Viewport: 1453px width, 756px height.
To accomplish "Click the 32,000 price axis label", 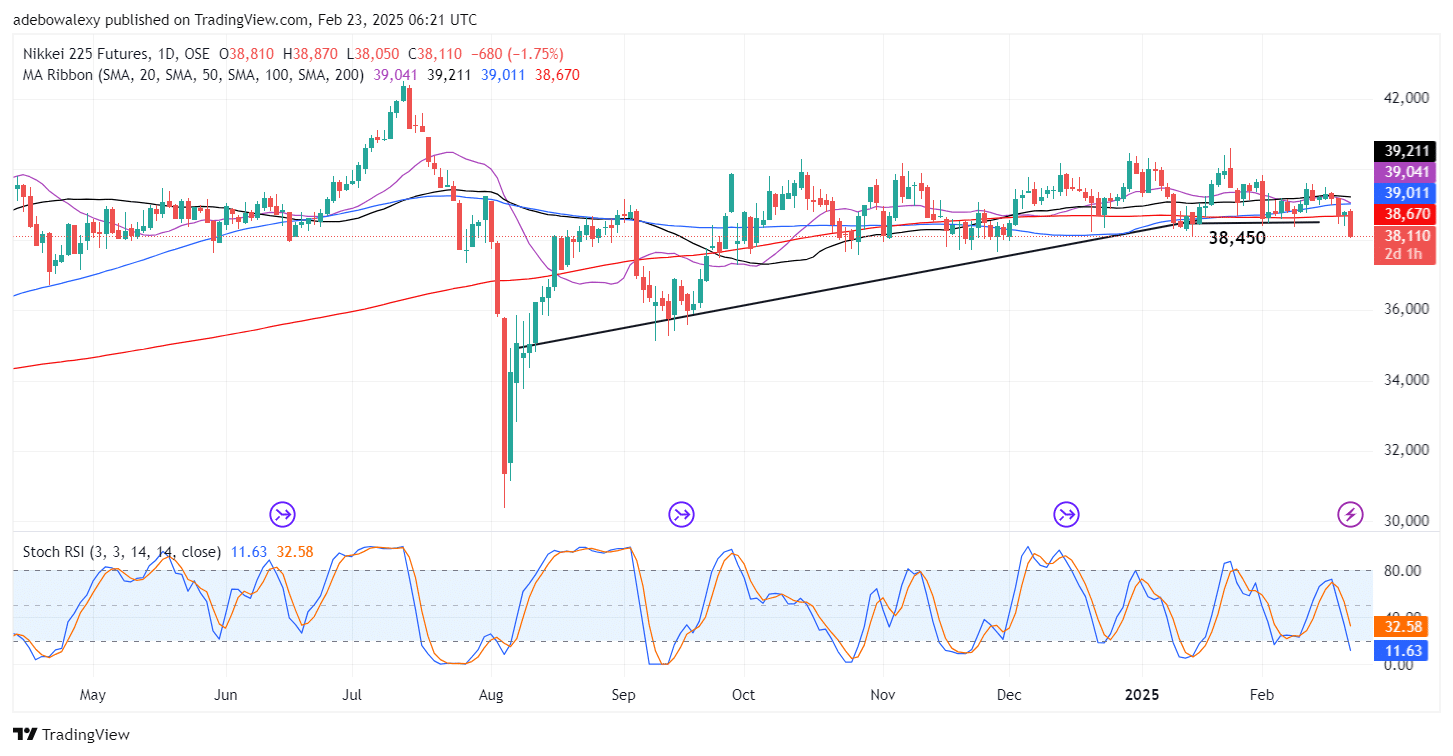I will coord(1405,450).
